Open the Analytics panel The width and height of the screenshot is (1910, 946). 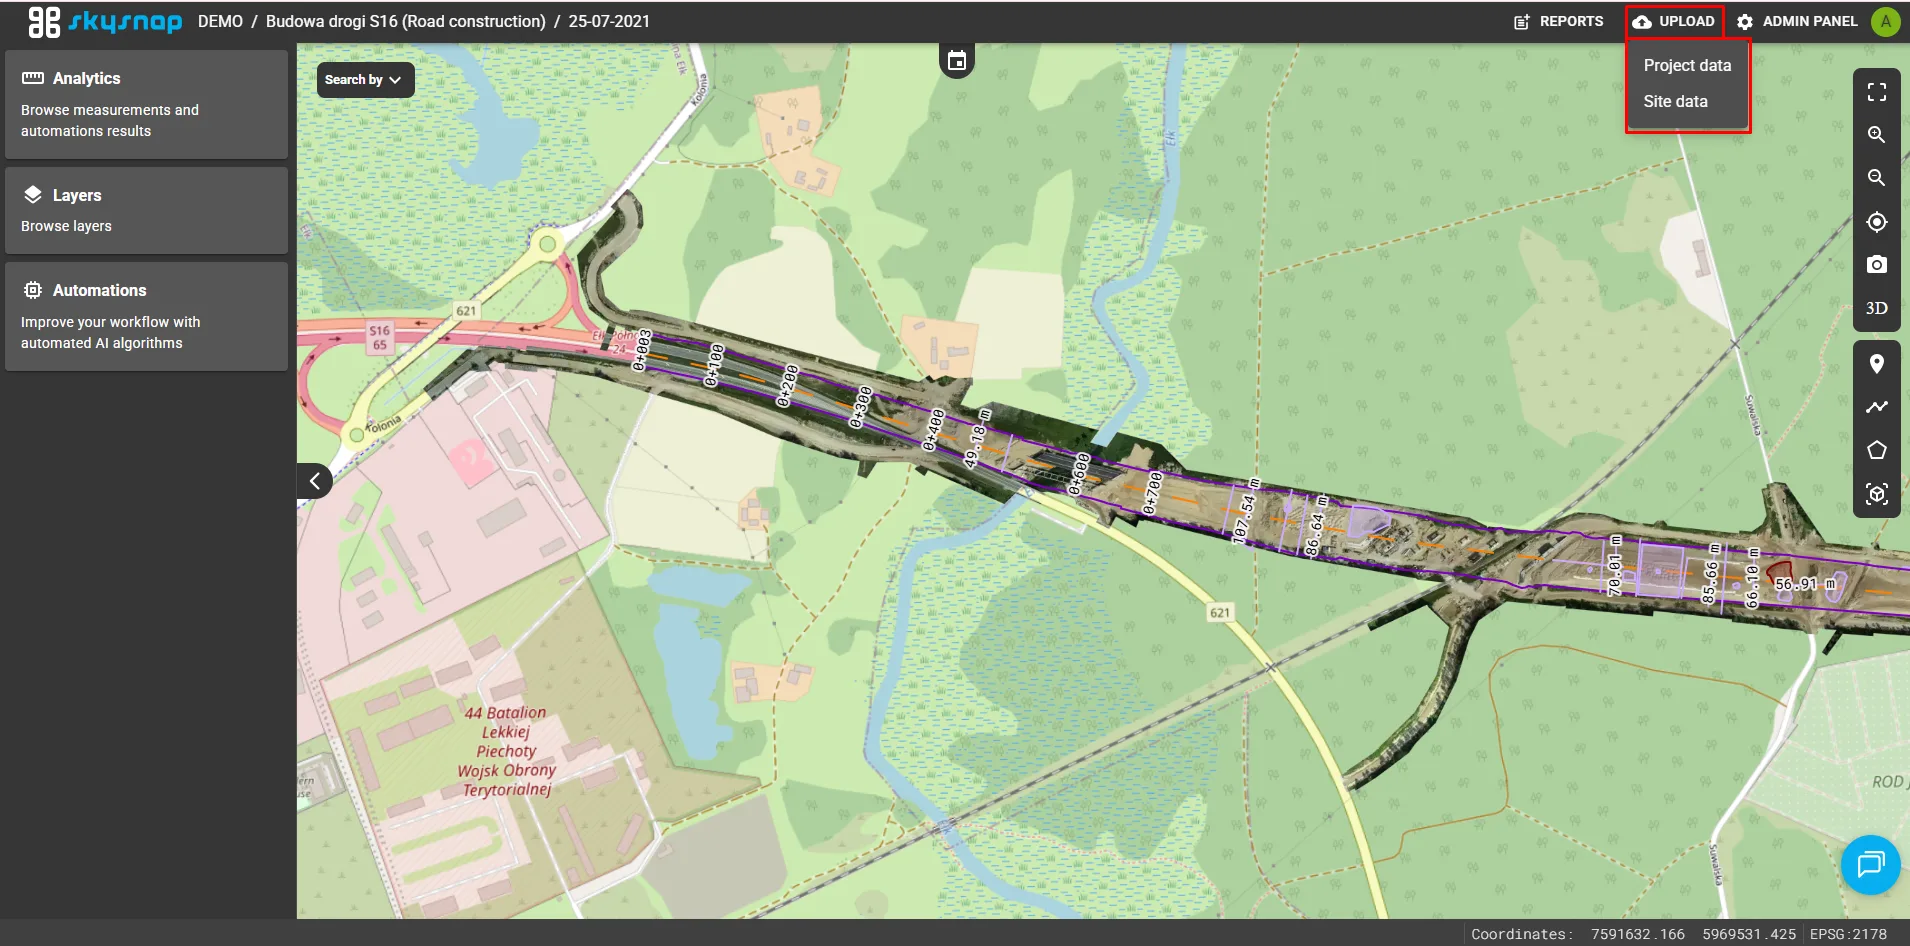(146, 104)
